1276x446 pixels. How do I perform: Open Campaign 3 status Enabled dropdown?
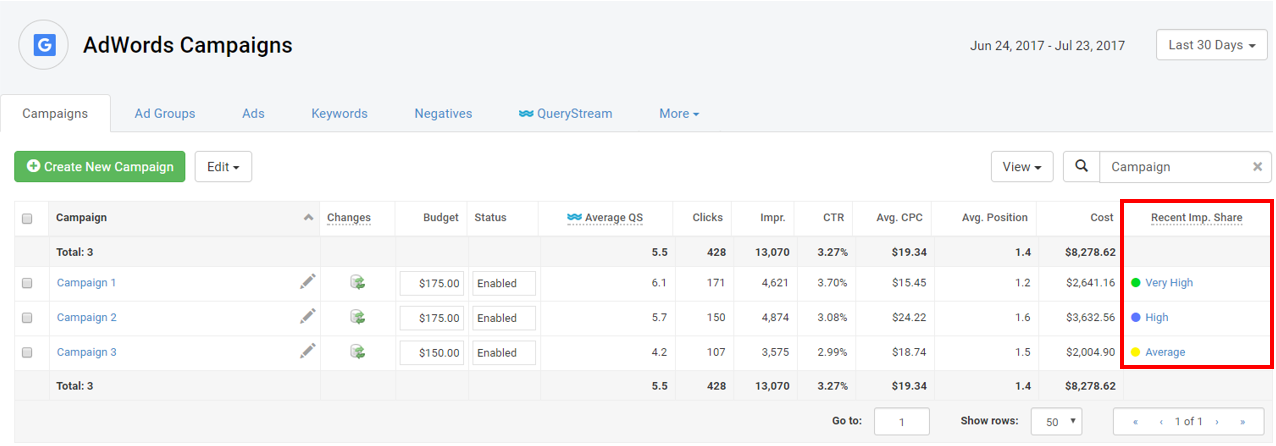click(x=504, y=353)
